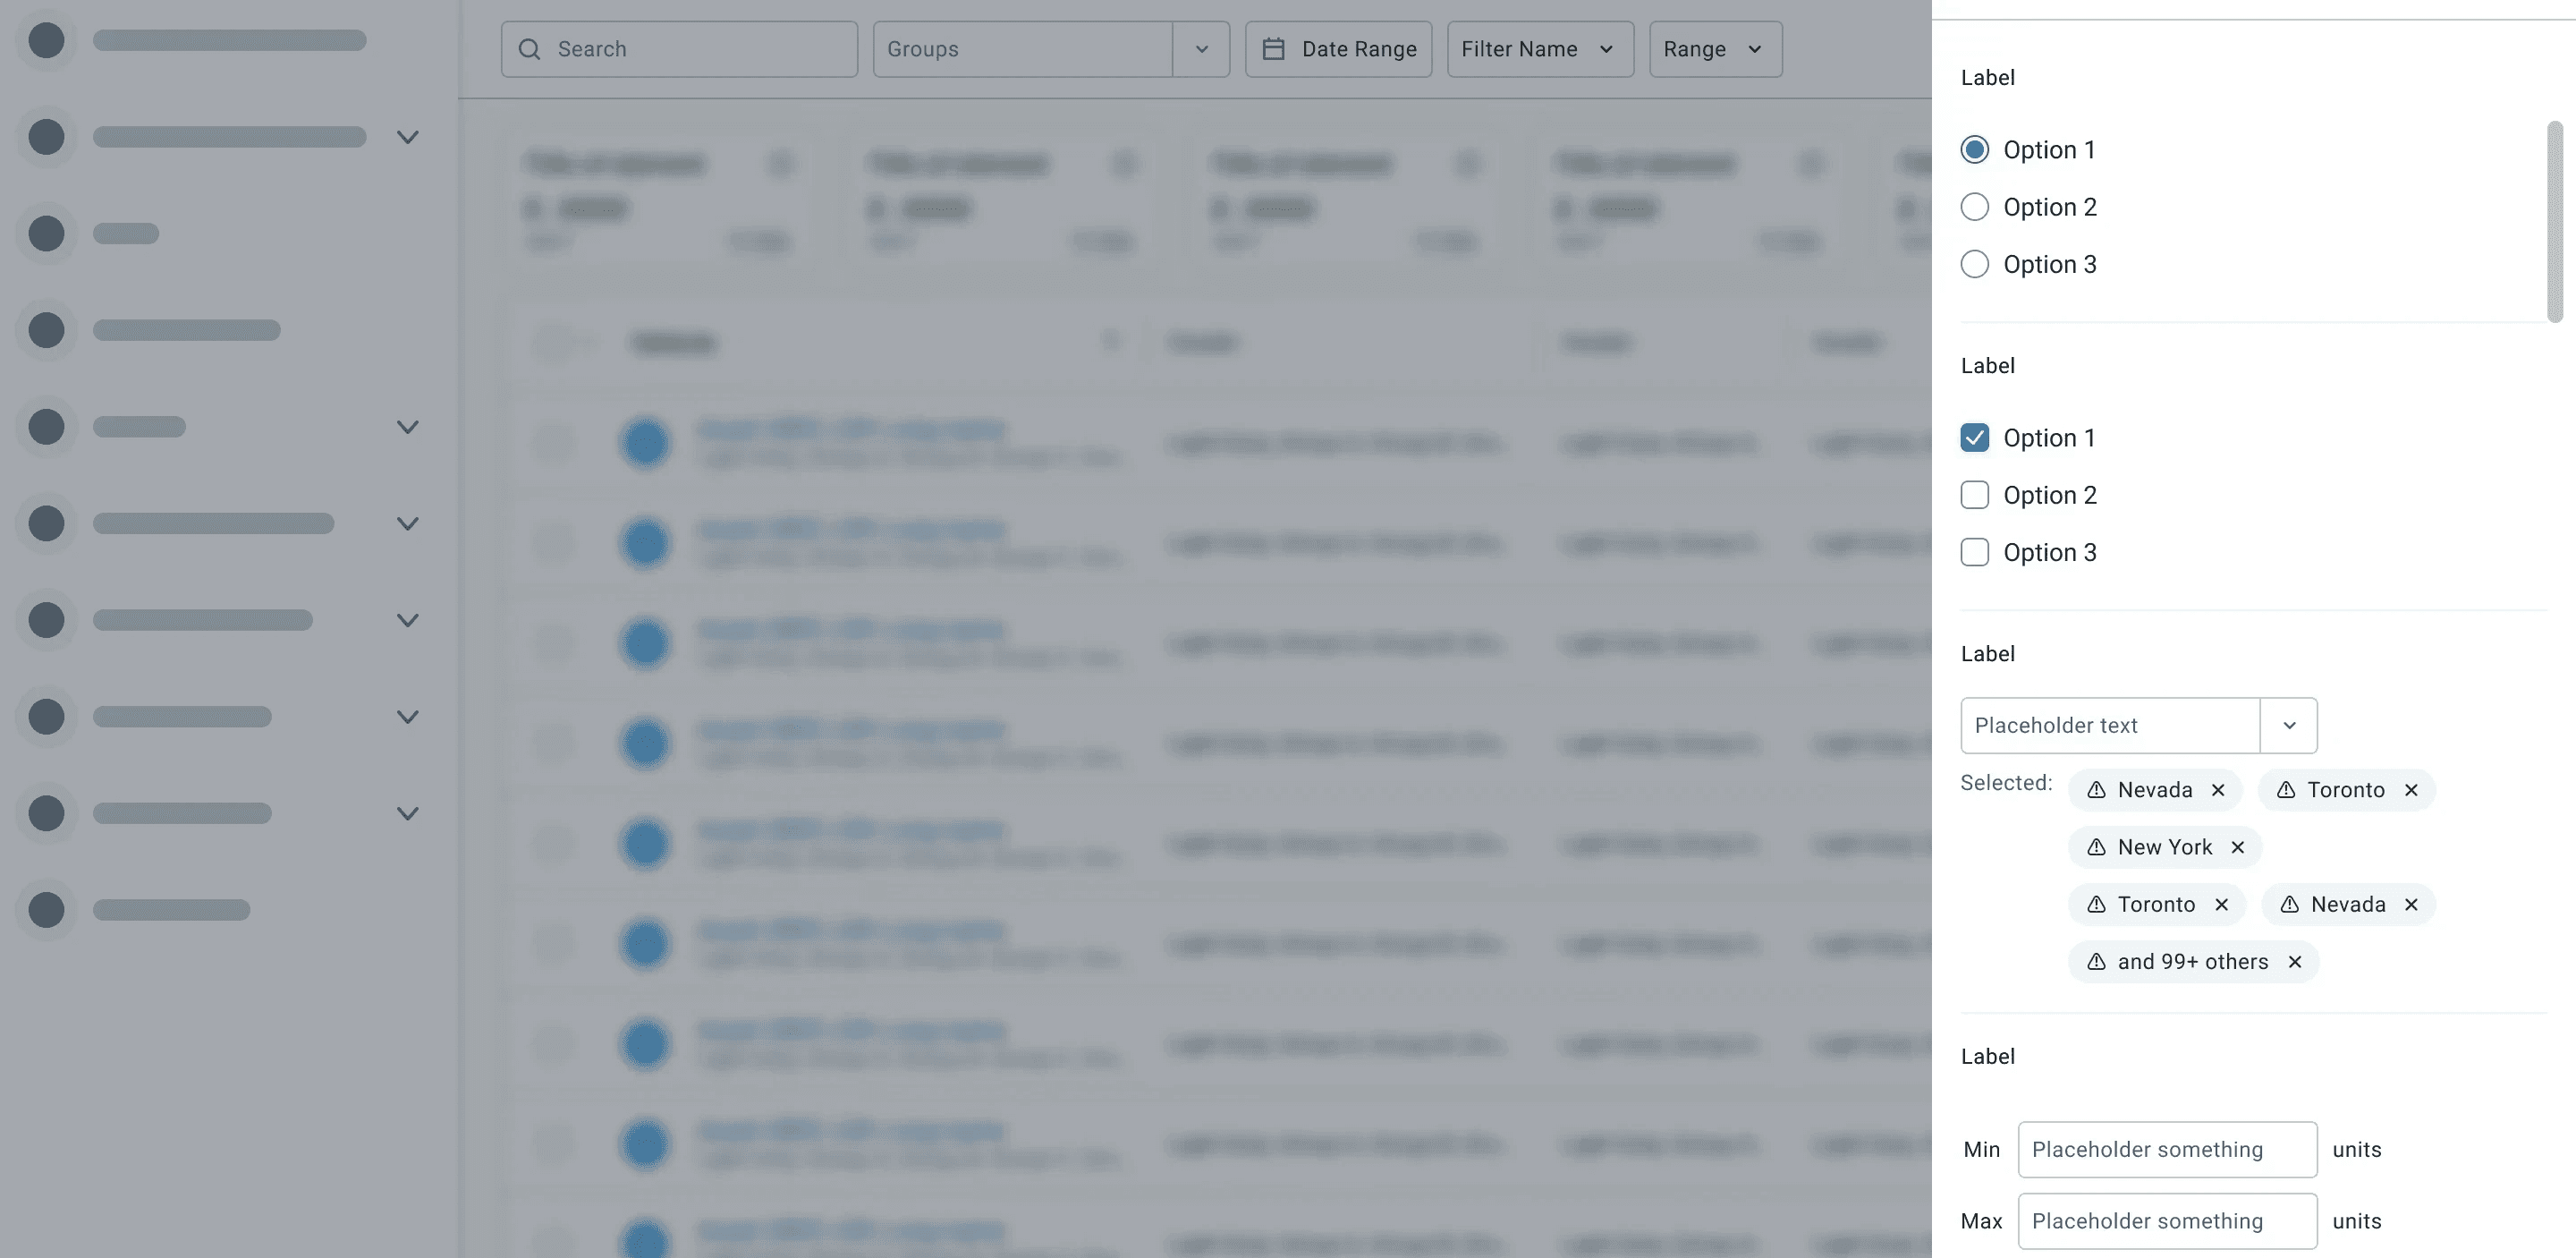2576x1258 pixels.
Task: Remove the 'and 99+ others' chip
Action: (2295, 961)
